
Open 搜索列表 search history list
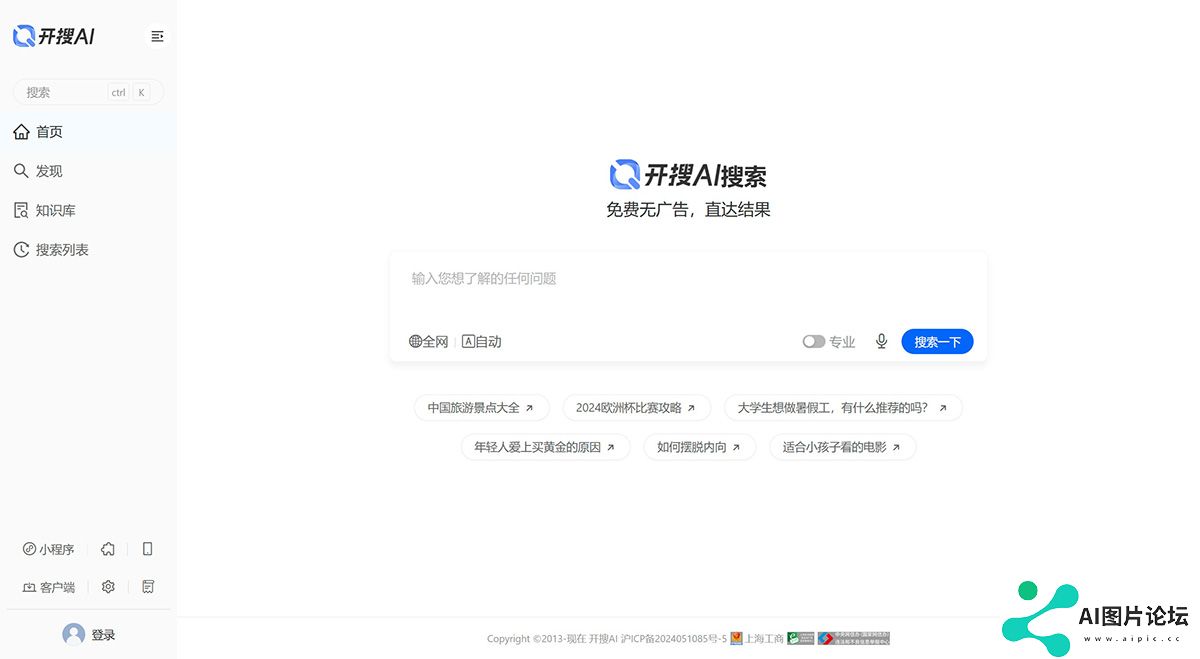(62, 250)
